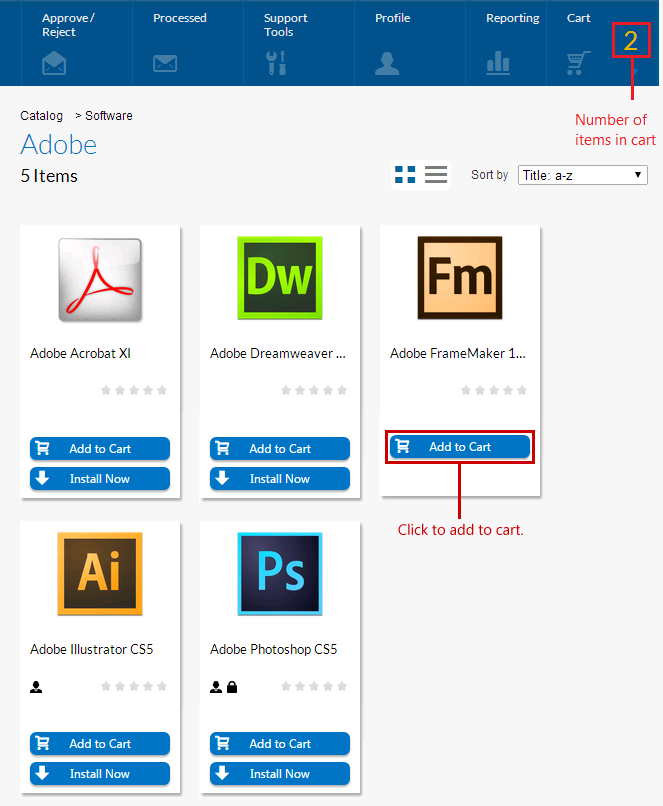Open the Dreamweaver Dw product icon
The height and width of the screenshot is (806, 663).
point(280,278)
